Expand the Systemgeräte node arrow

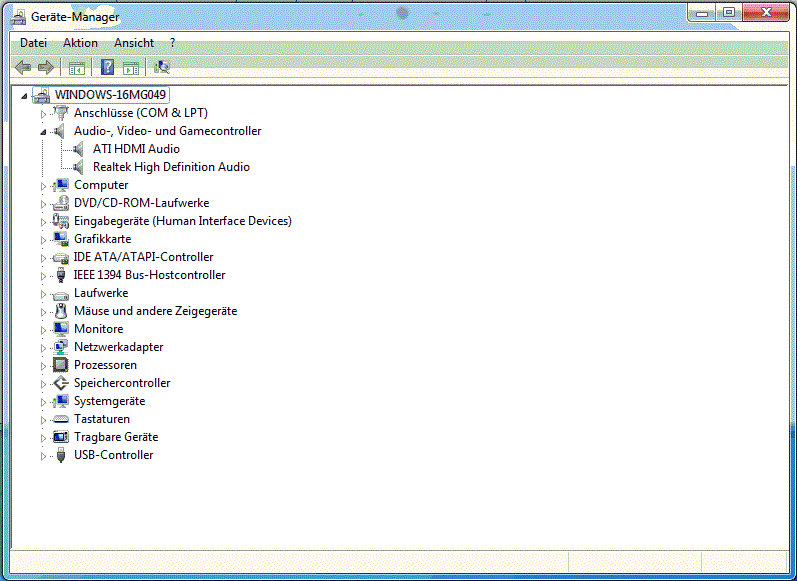43,402
